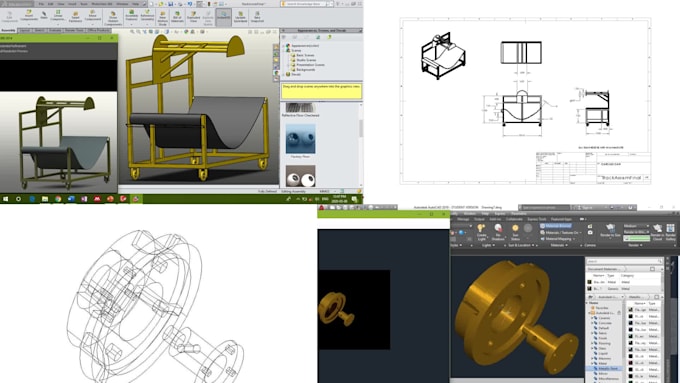The image size is (680, 383).
Task: Click Create Light in AutoCAD ribbon
Action: [x=481, y=232]
